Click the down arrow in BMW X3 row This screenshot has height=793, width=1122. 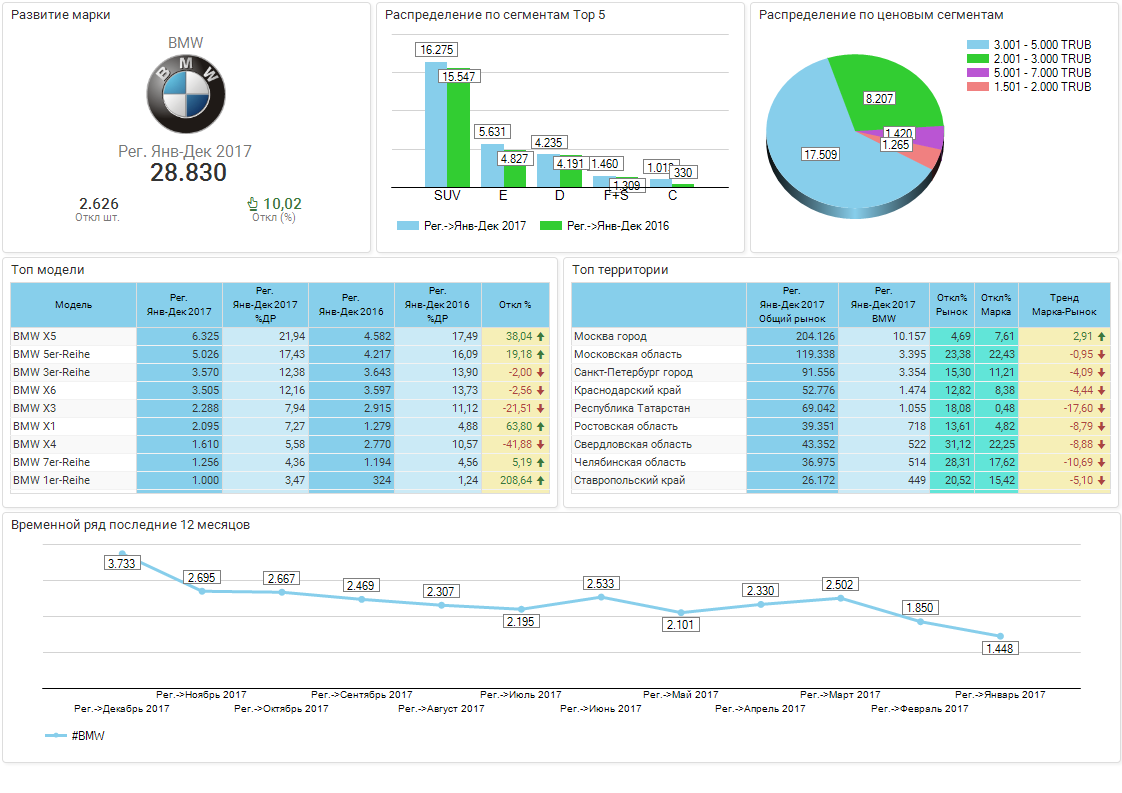click(541, 408)
